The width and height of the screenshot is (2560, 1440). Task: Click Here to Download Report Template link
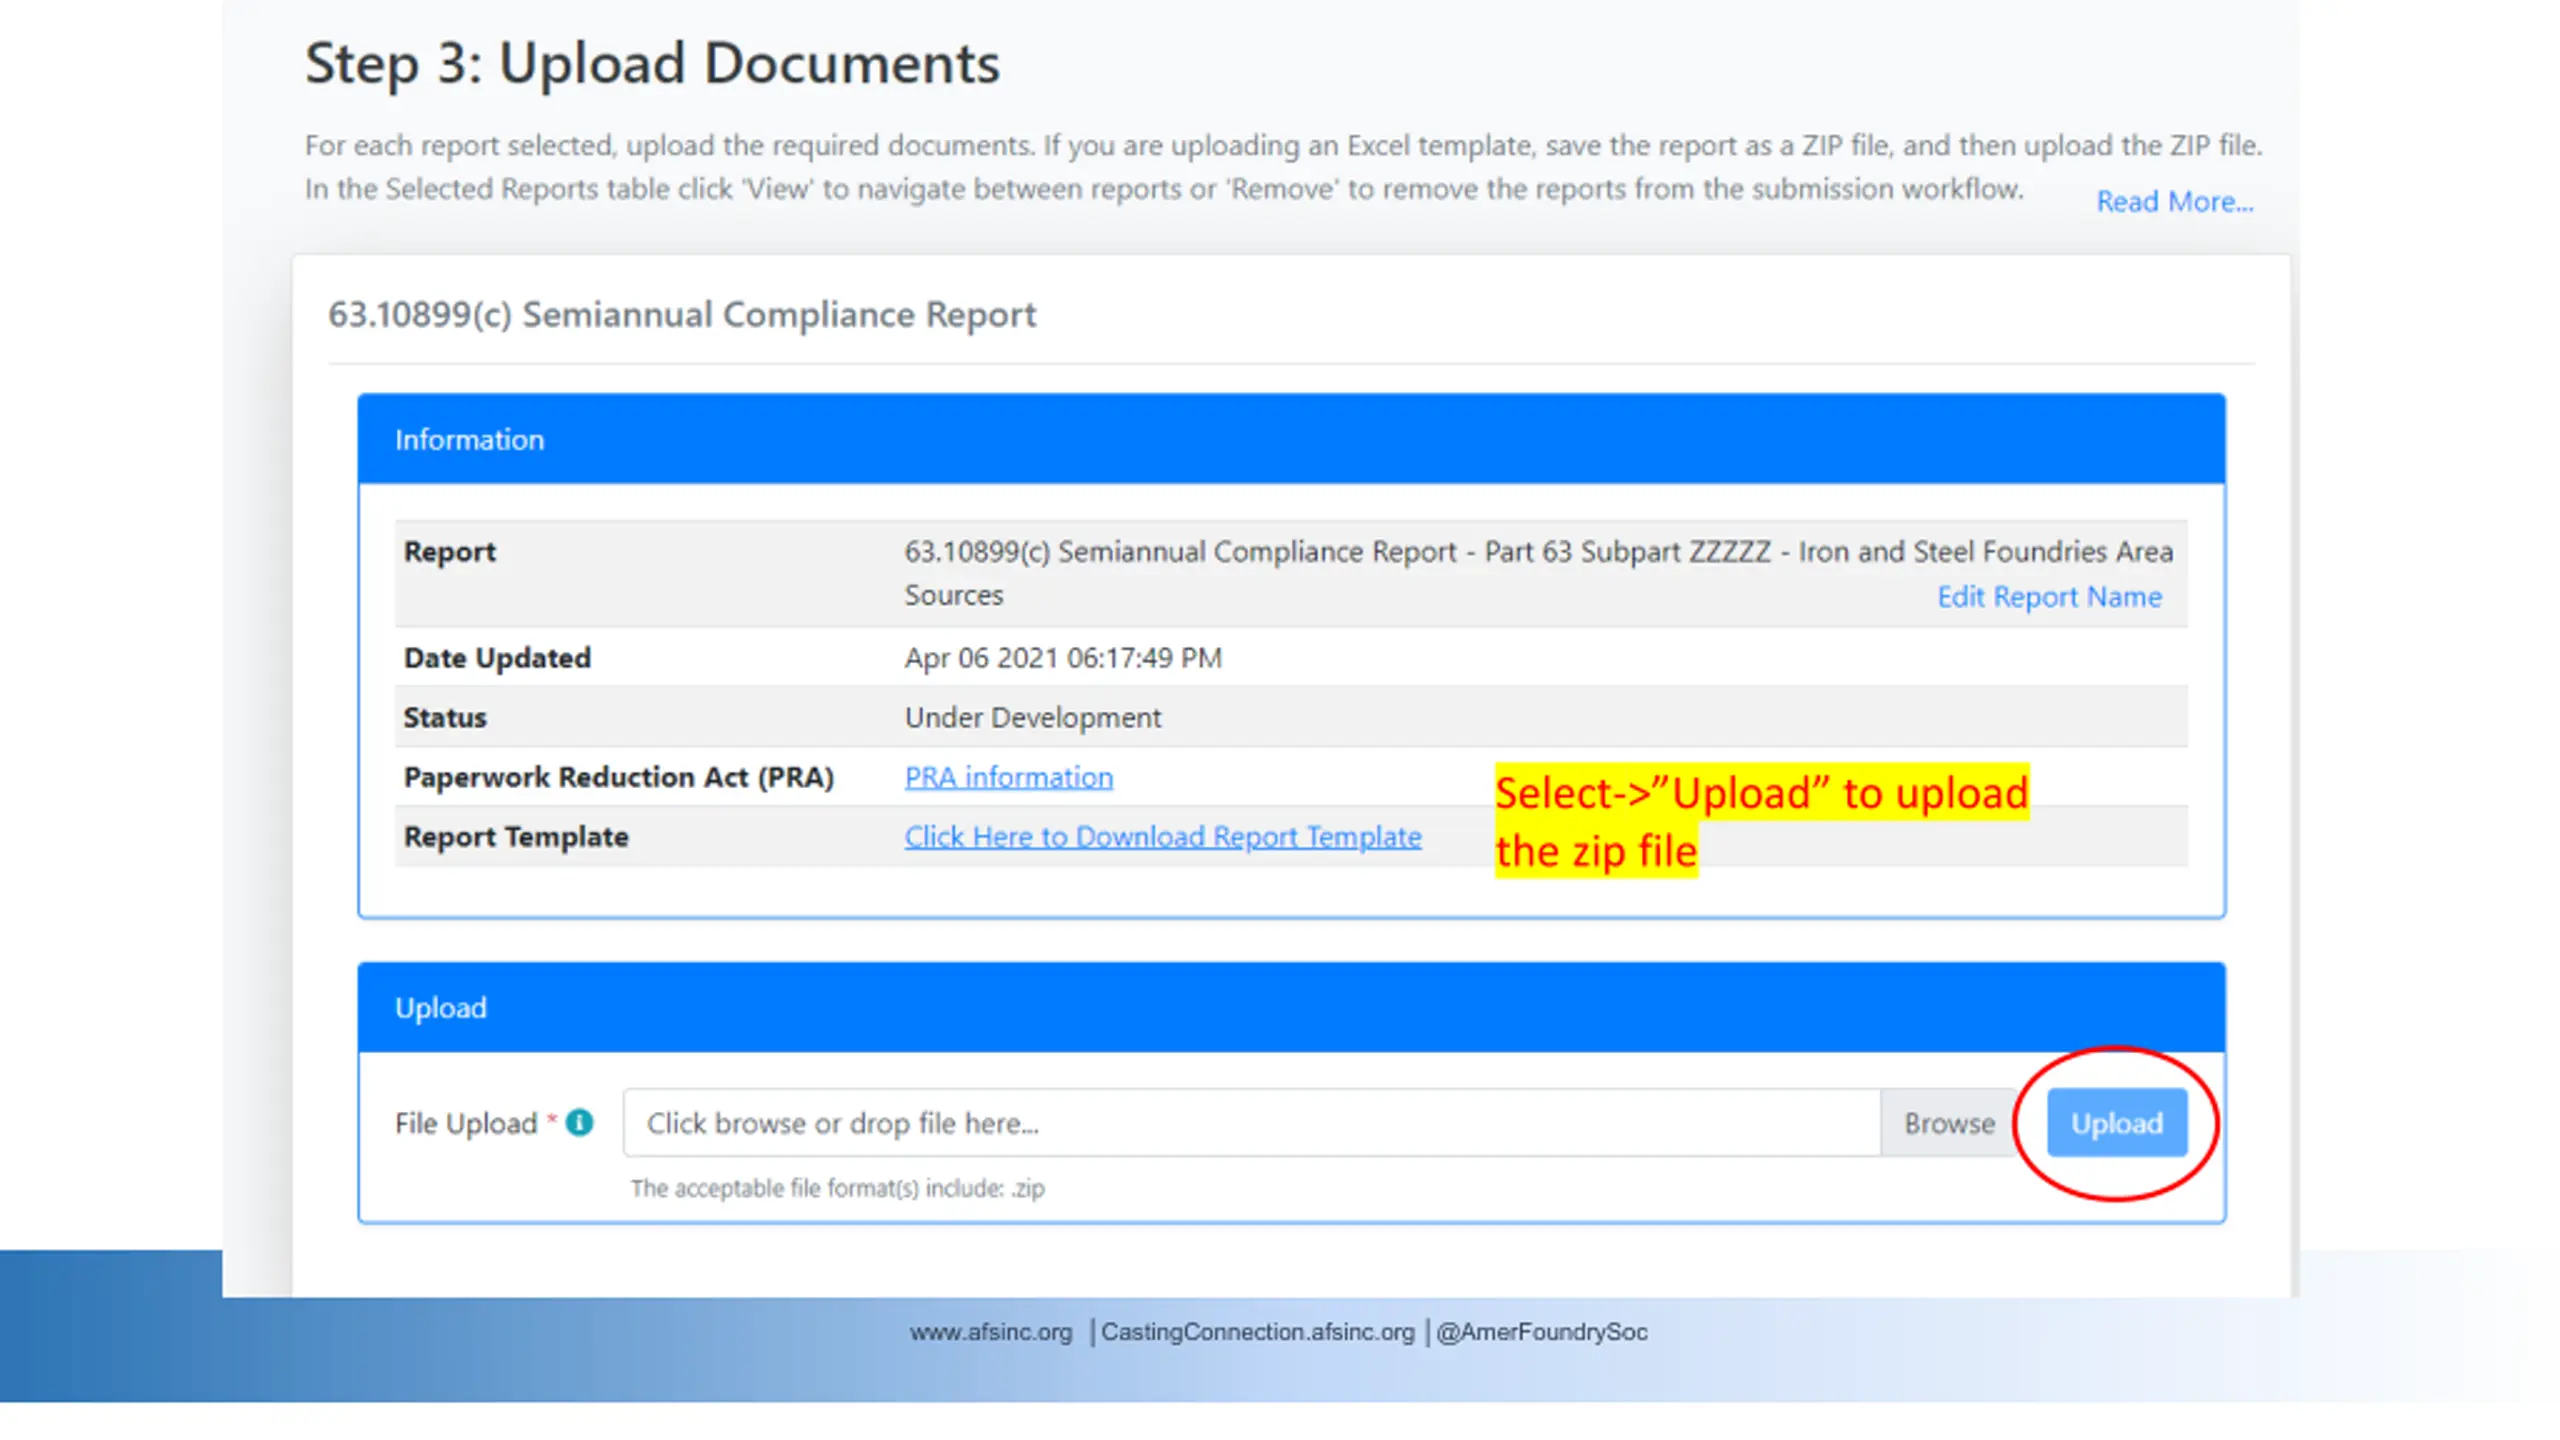click(1162, 837)
